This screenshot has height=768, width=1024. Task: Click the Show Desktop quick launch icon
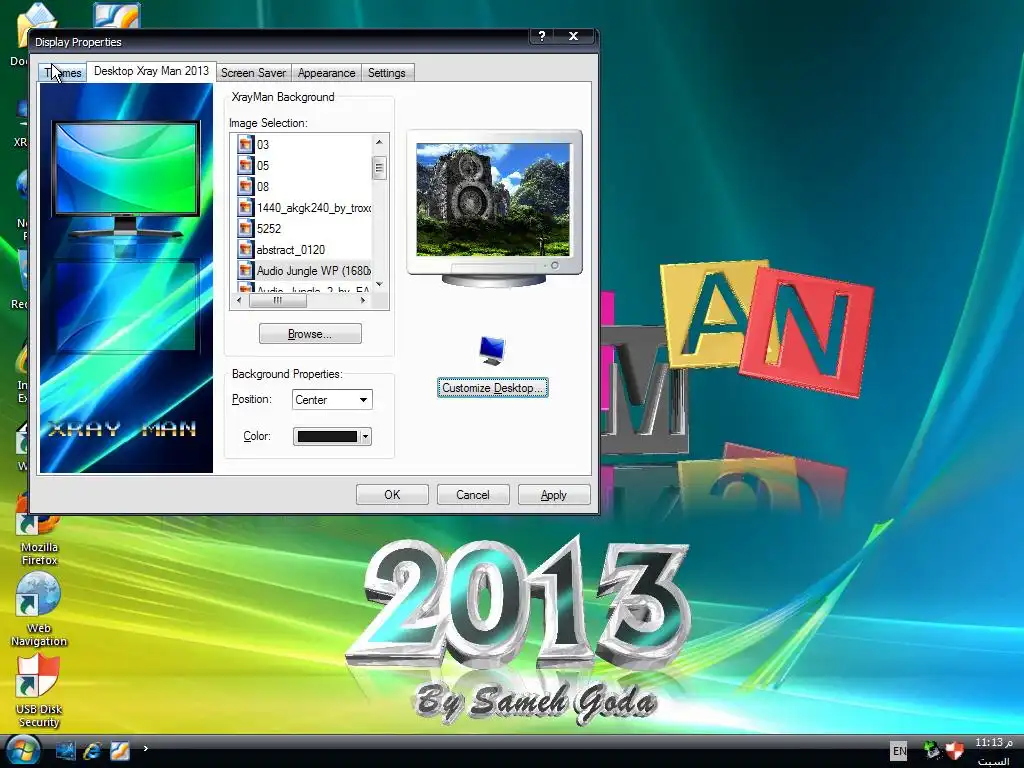tap(65, 750)
